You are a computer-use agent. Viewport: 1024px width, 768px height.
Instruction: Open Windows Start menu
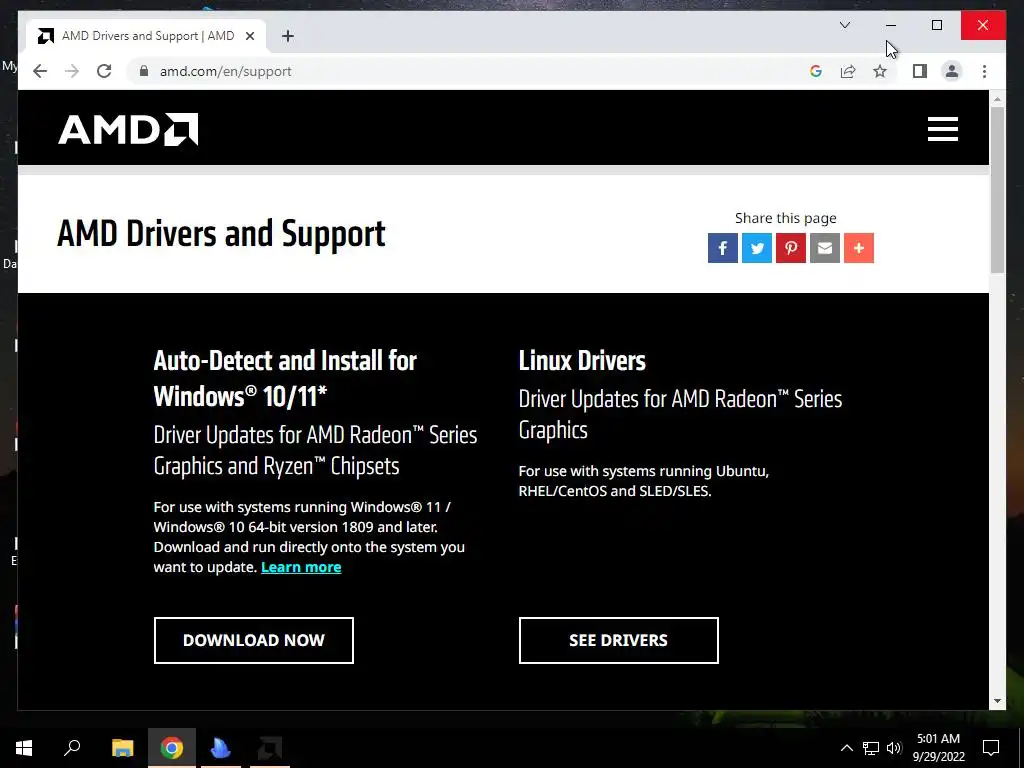24,748
